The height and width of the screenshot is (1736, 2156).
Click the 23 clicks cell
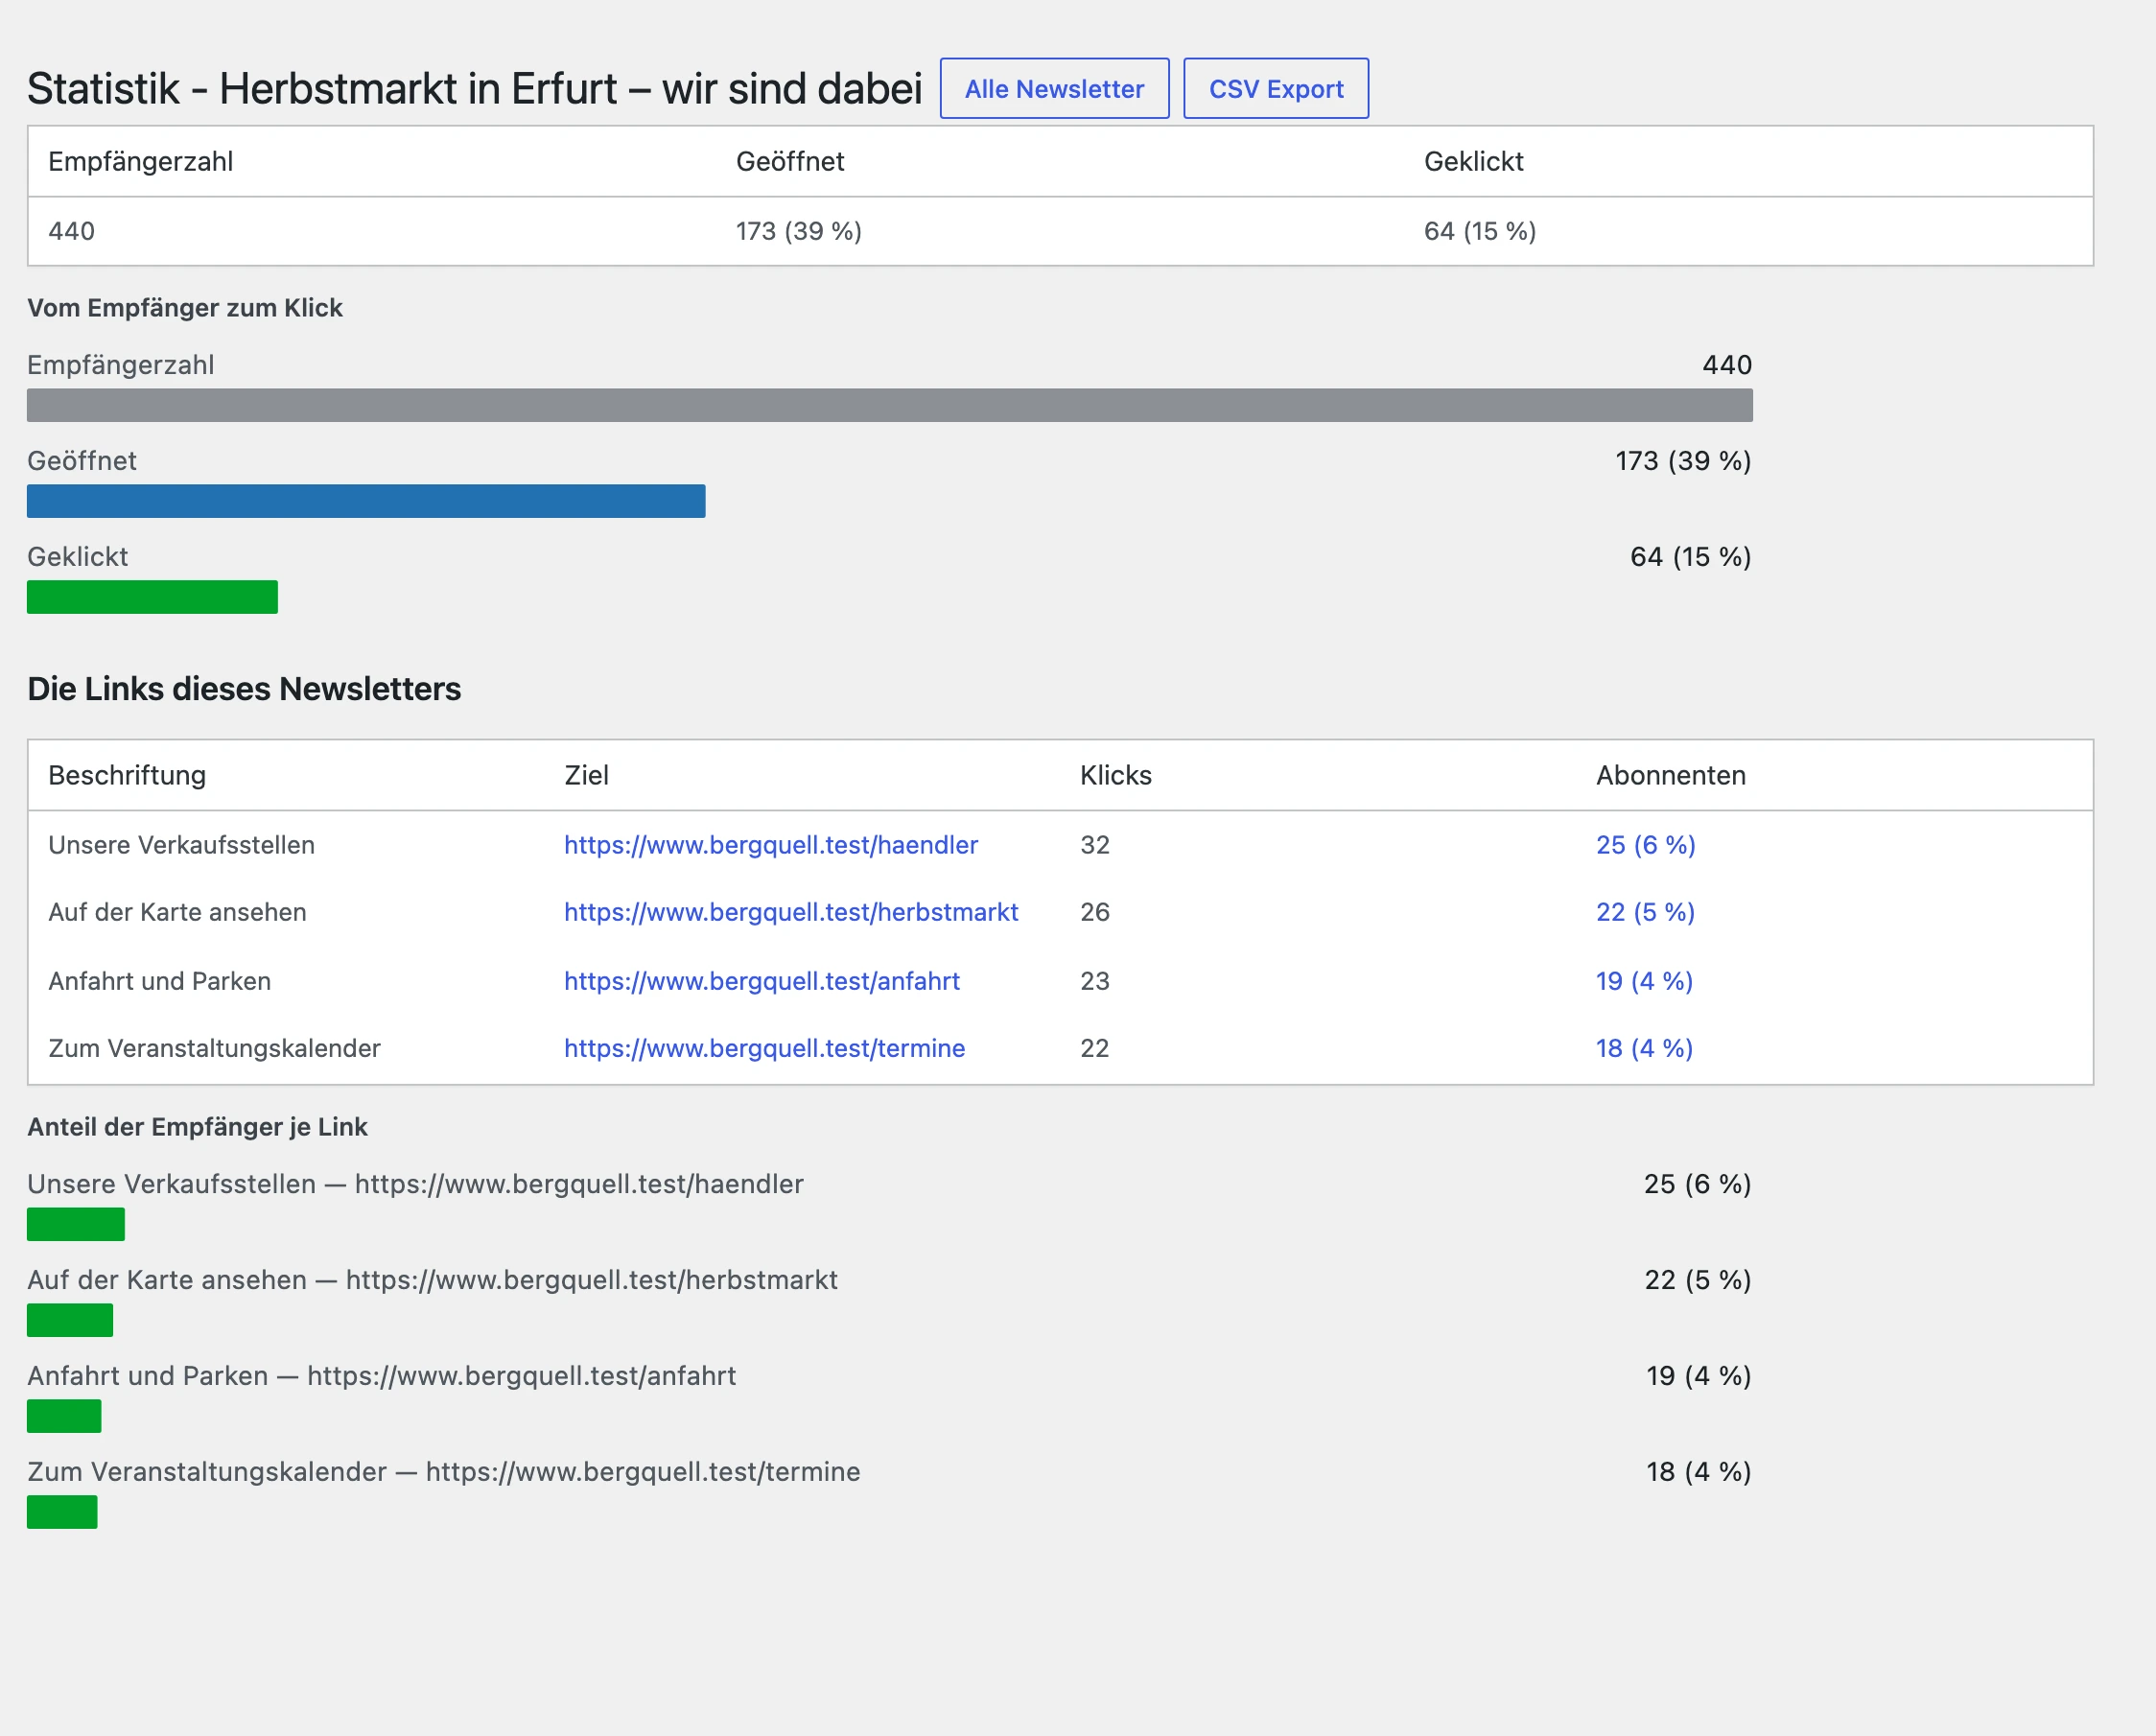pyautogui.click(x=1095, y=981)
